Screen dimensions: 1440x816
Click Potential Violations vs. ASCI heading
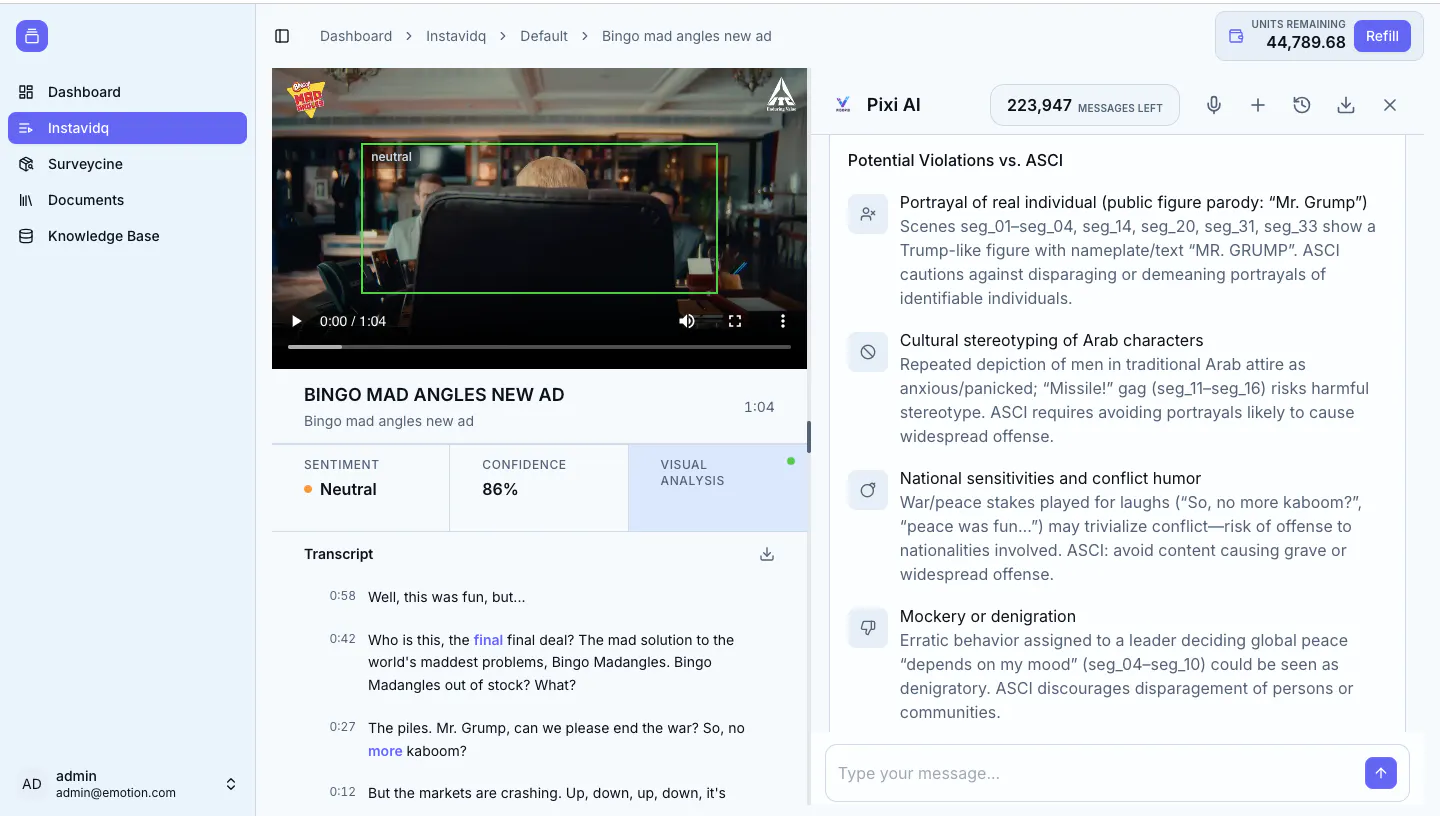tap(955, 160)
